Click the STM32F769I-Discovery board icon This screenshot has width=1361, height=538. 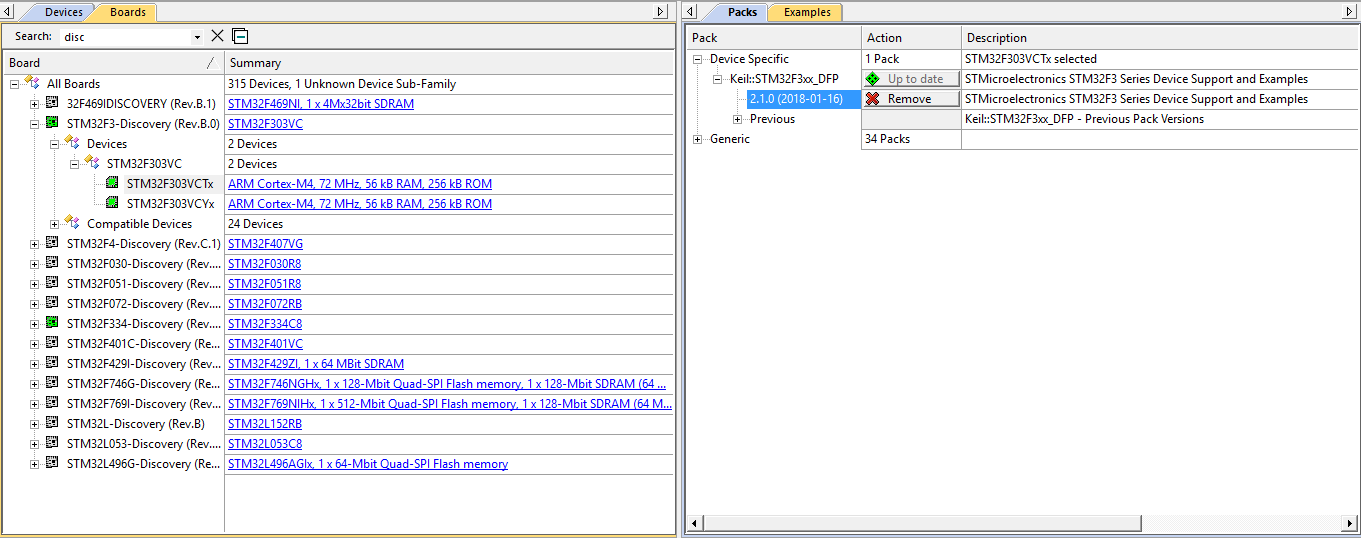tap(52, 404)
